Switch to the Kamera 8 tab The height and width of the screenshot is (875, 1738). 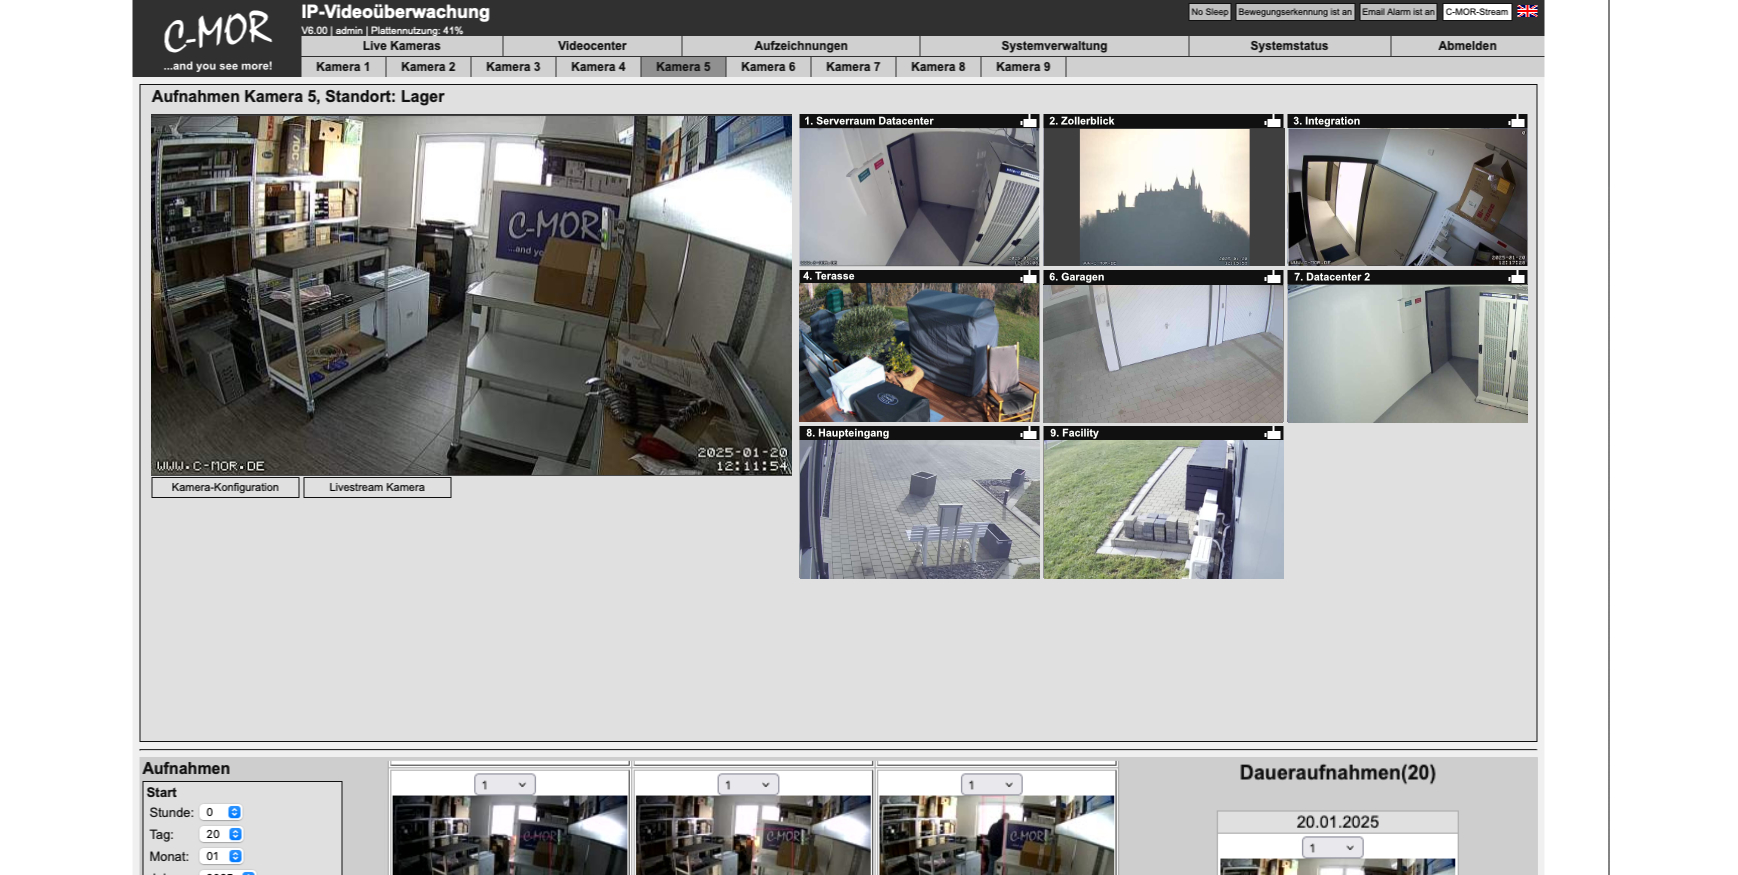[x=938, y=67]
